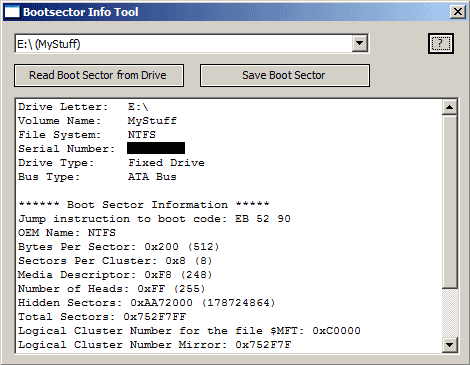Click the 'Drive Letter: E:\' line
The image size is (470, 365).
pos(83,107)
